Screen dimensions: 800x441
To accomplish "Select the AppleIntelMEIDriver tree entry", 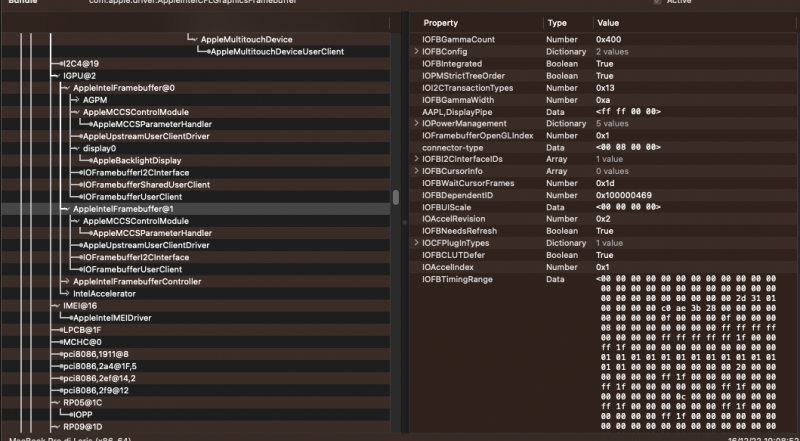I will [112, 317].
